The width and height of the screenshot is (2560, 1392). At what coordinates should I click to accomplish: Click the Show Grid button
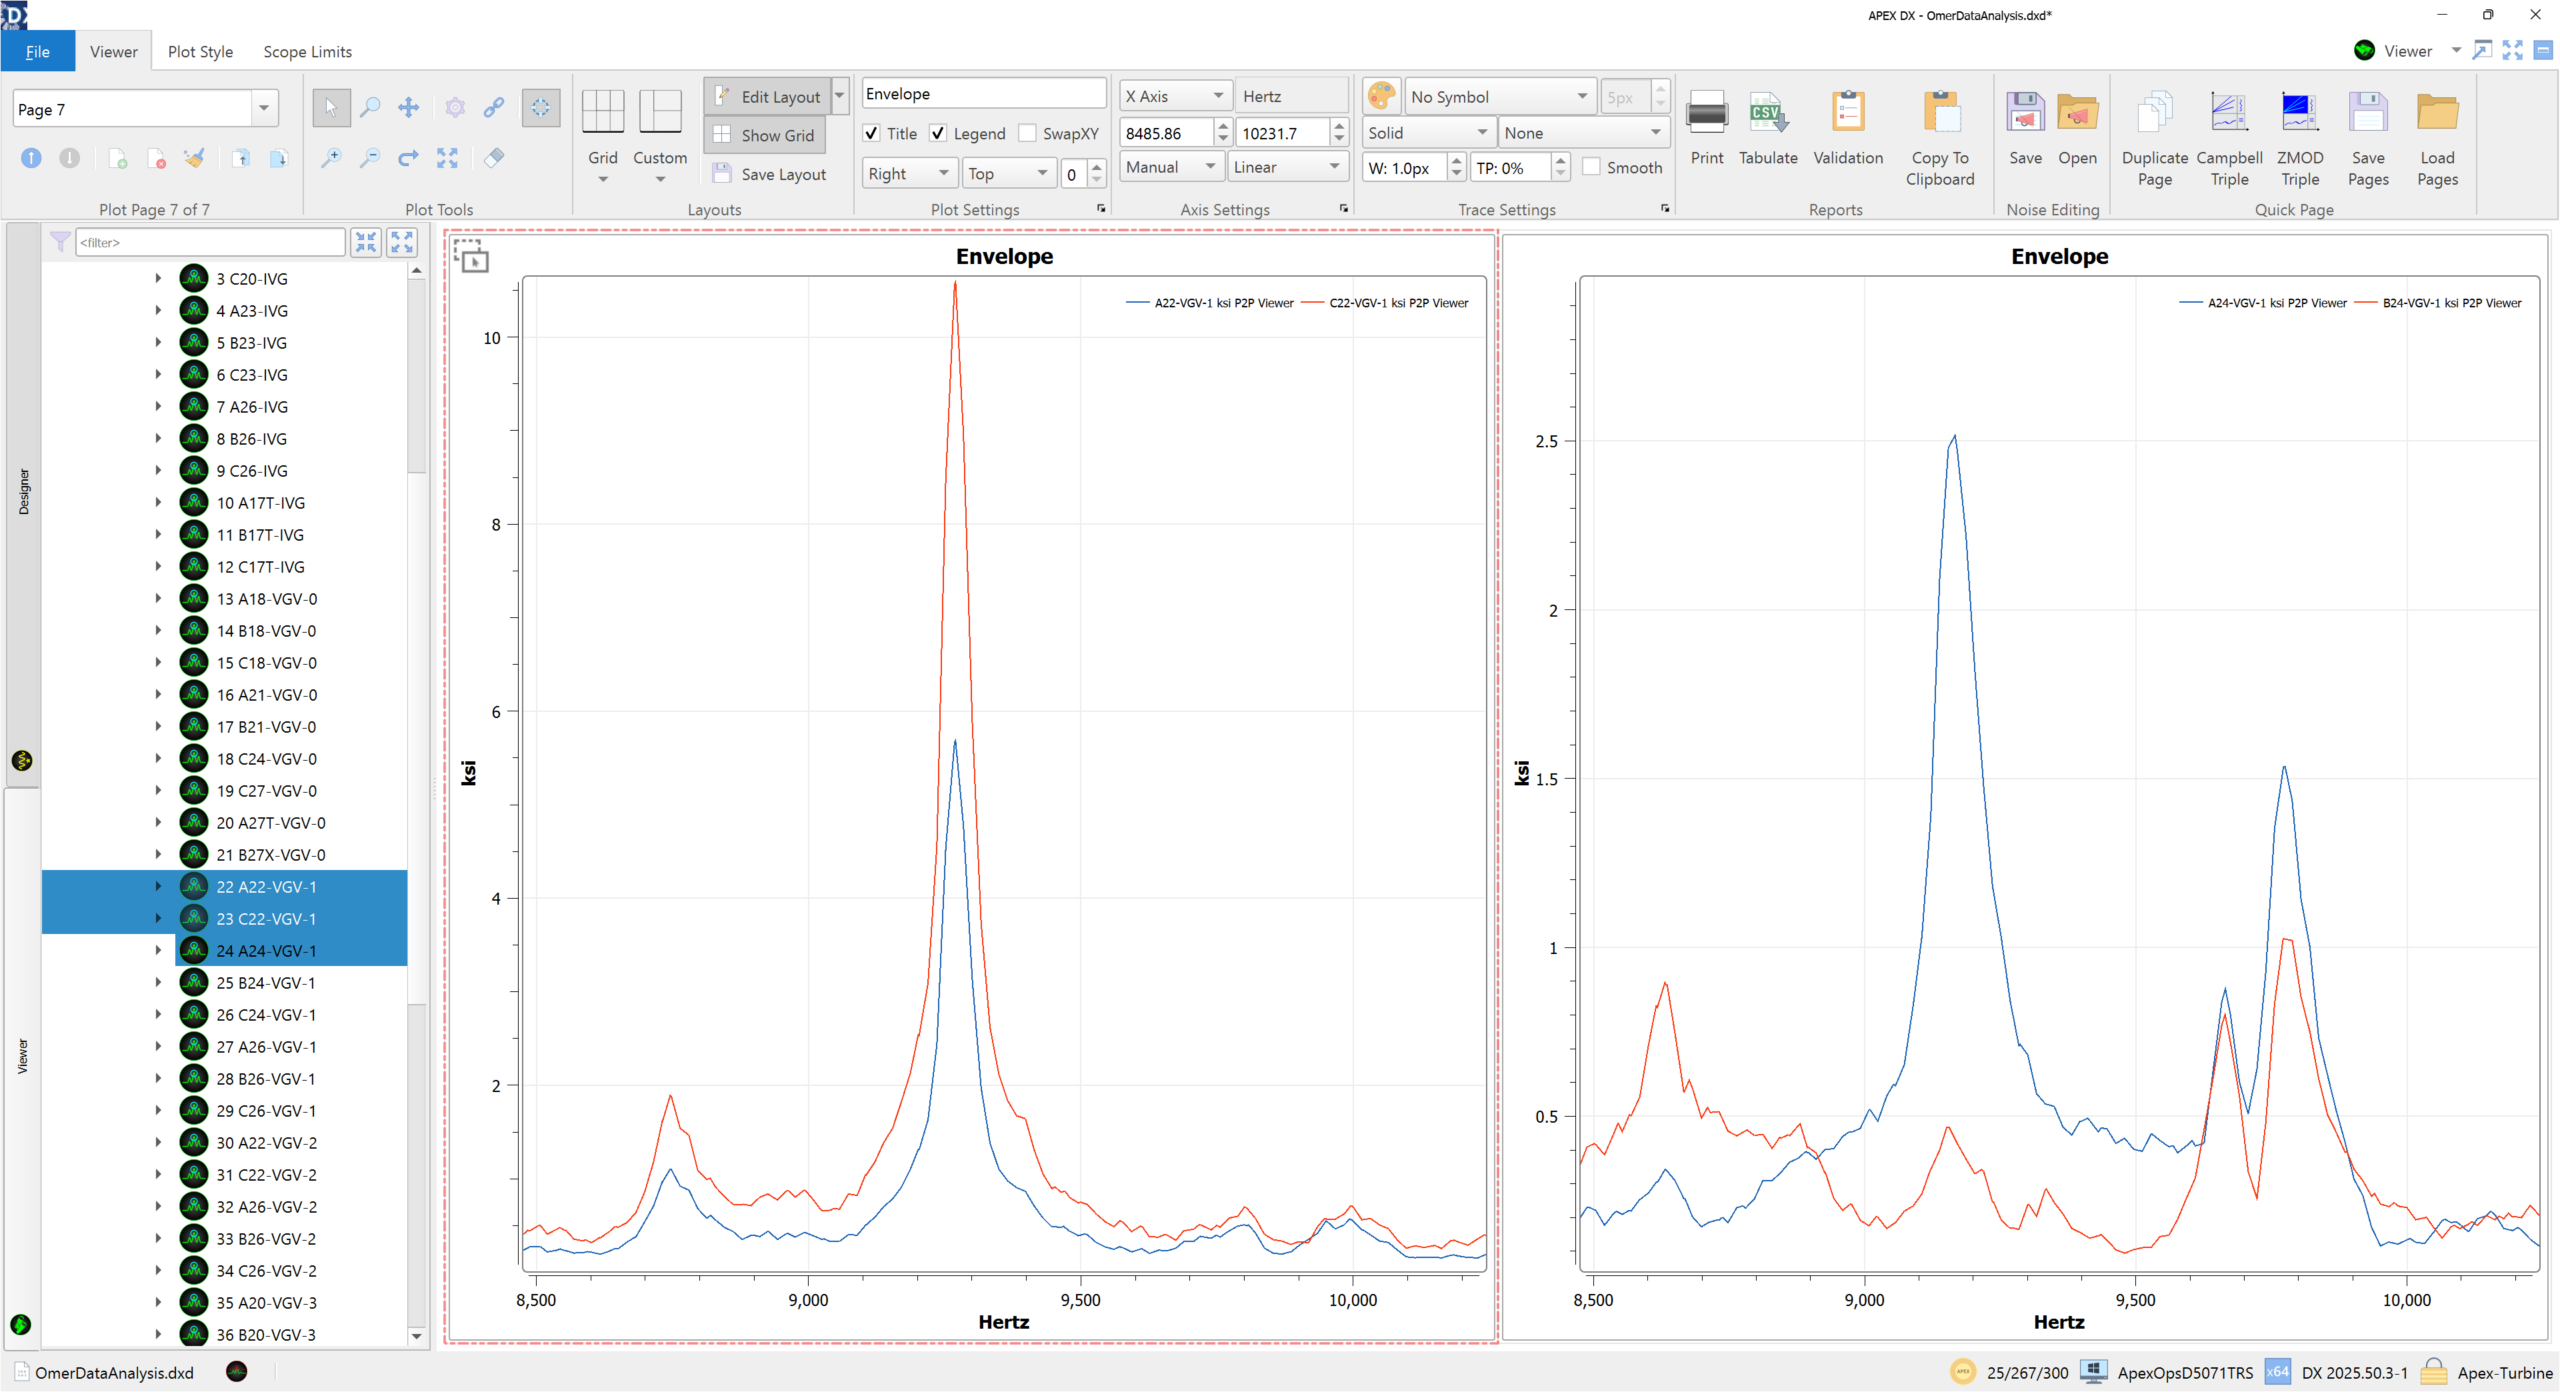(x=765, y=135)
